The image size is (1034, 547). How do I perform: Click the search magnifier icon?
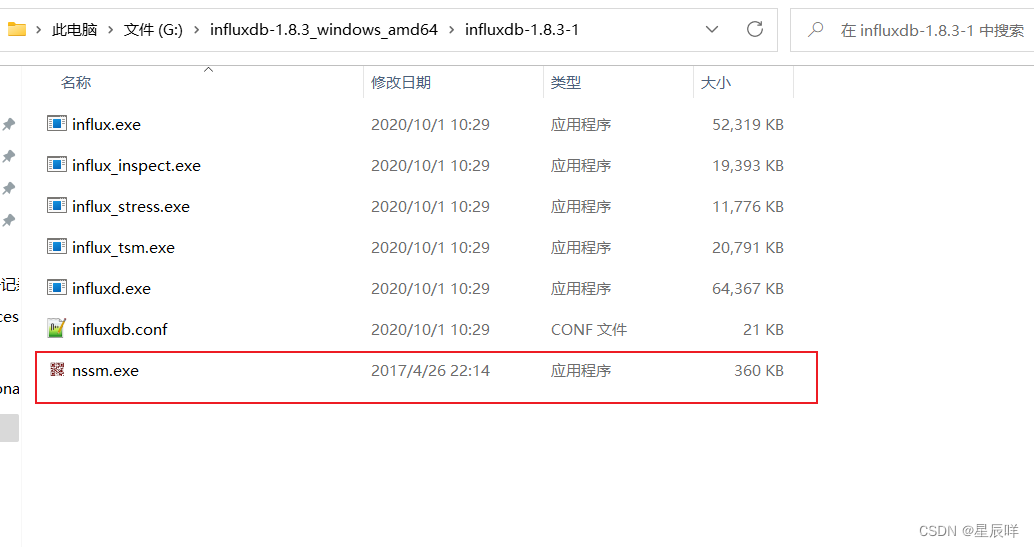click(x=816, y=29)
